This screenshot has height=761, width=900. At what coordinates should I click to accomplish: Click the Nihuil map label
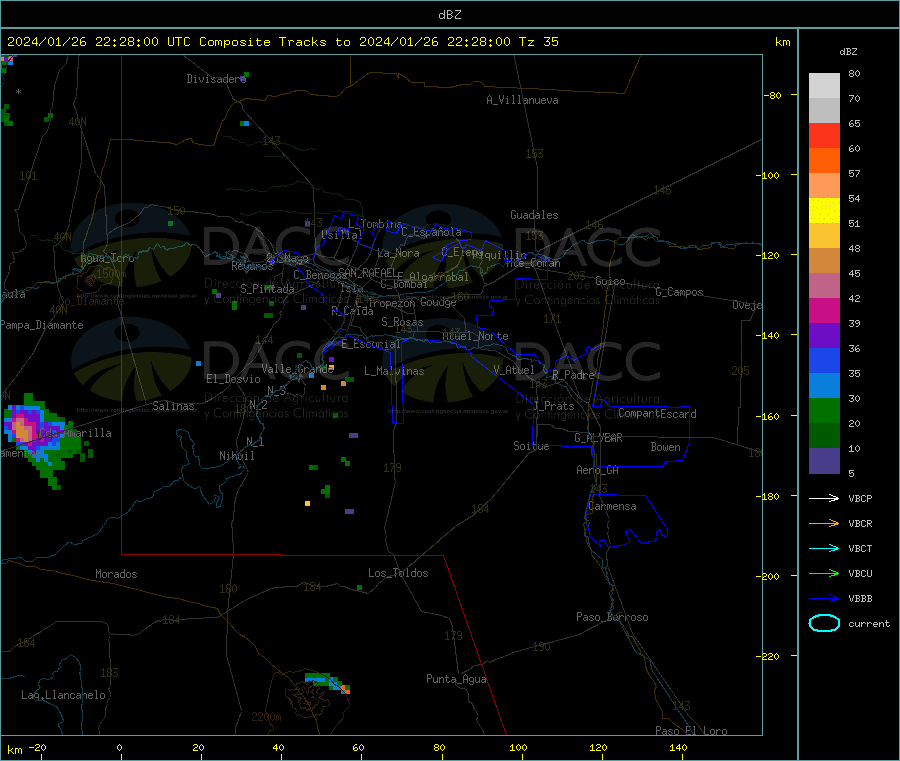pos(237,456)
